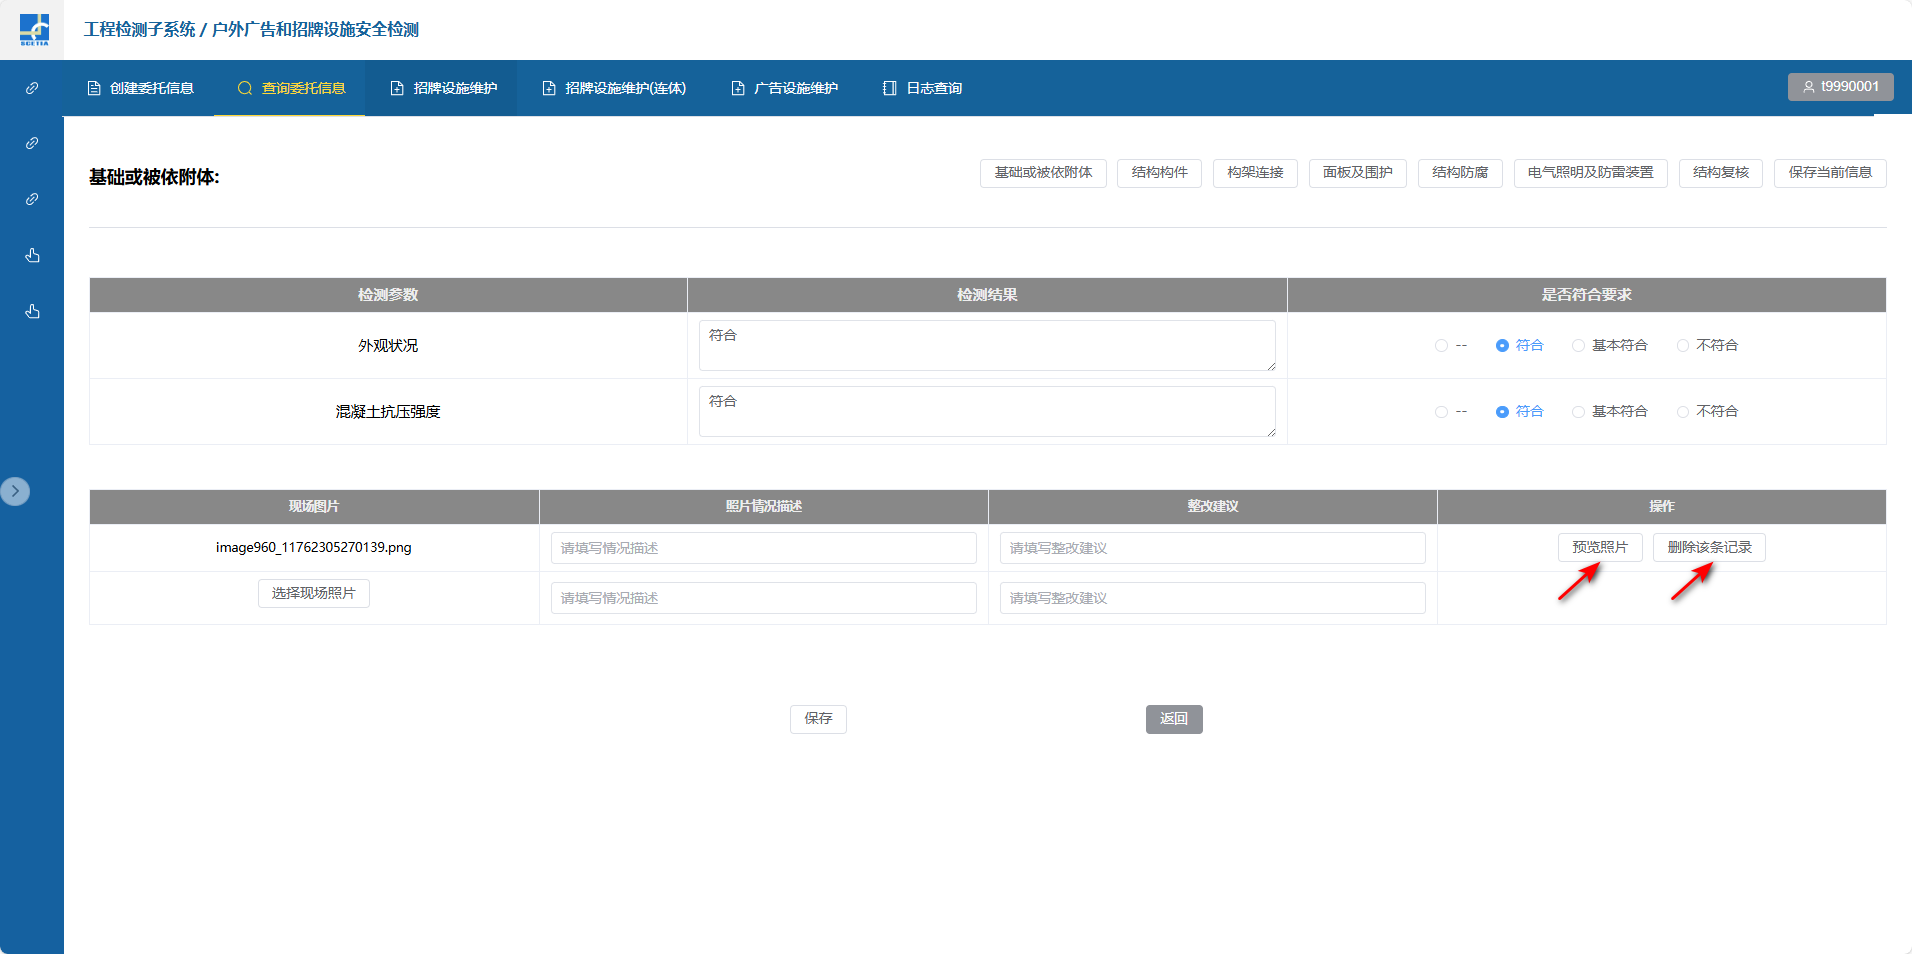This screenshot has height=954, width=1912.
Task: Expand the sidebar with the round arrow button
Action: pyautogui.click(x=15, y=491)
